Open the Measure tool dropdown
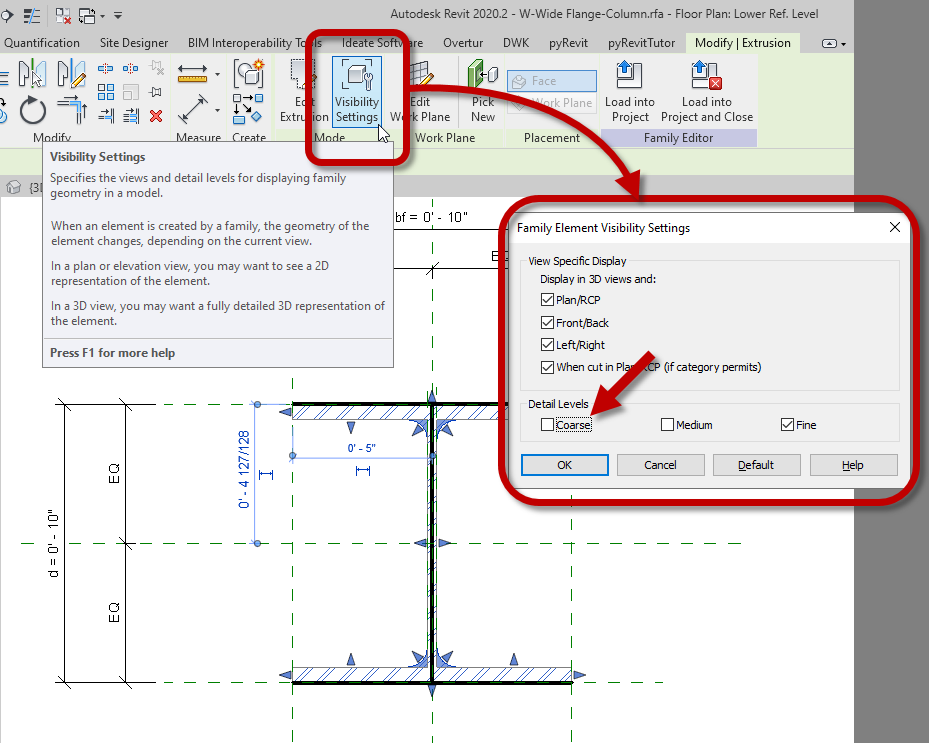Screen dimensions: 929x743 [x=218, y=73]
